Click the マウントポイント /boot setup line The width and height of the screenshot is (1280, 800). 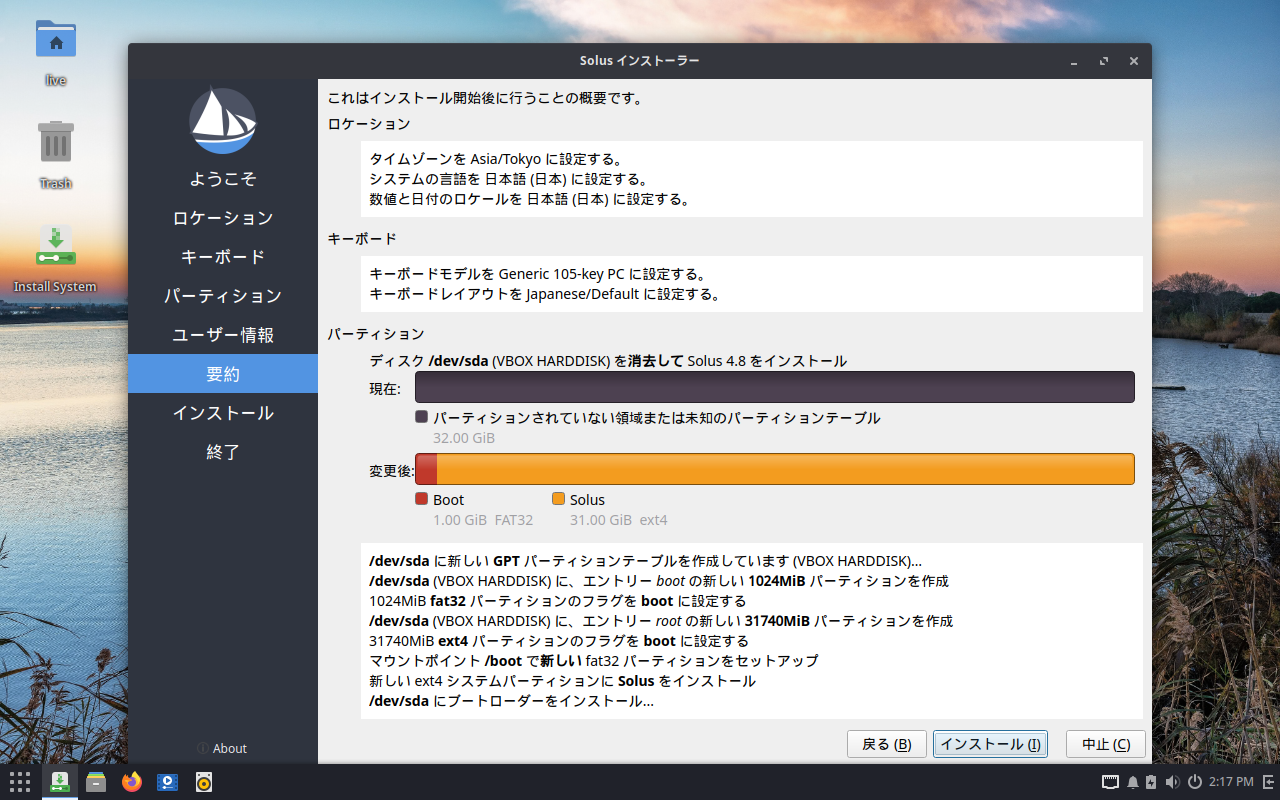(594, 661)
